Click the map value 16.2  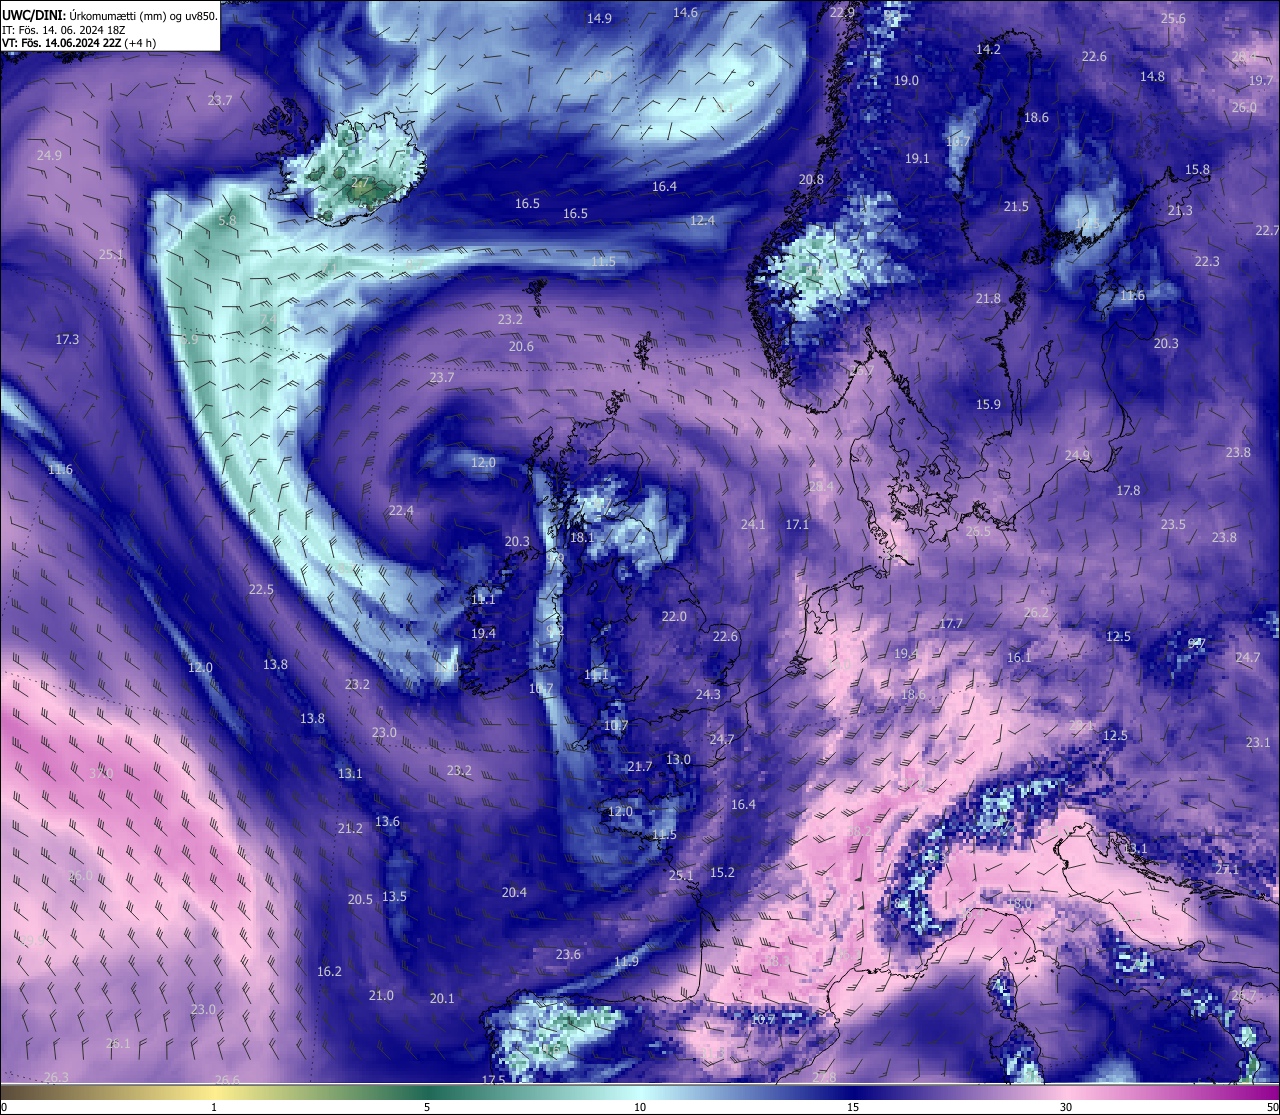(329, 971)
